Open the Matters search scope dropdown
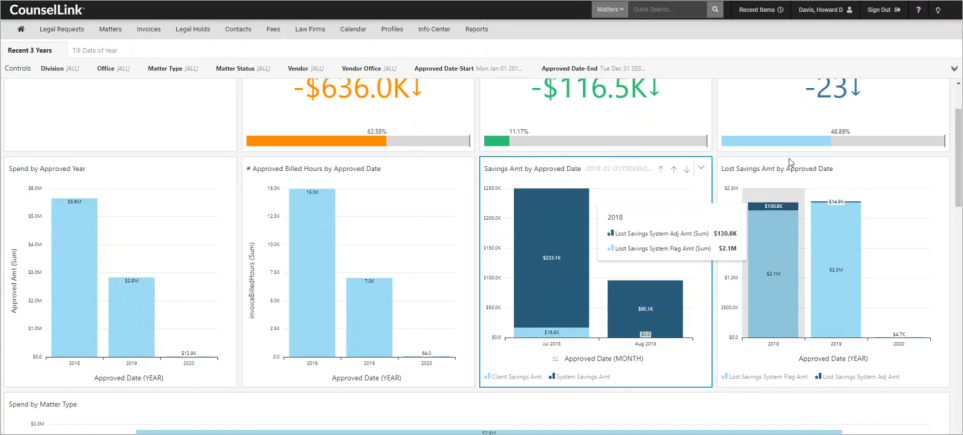 coord(610,10)
